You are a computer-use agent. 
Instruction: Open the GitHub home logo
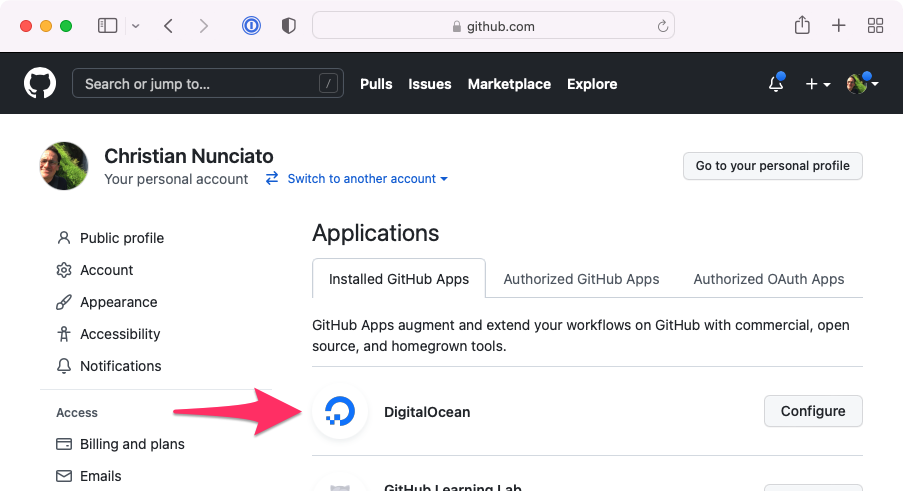pyautogui.click(x=40, y=83)
